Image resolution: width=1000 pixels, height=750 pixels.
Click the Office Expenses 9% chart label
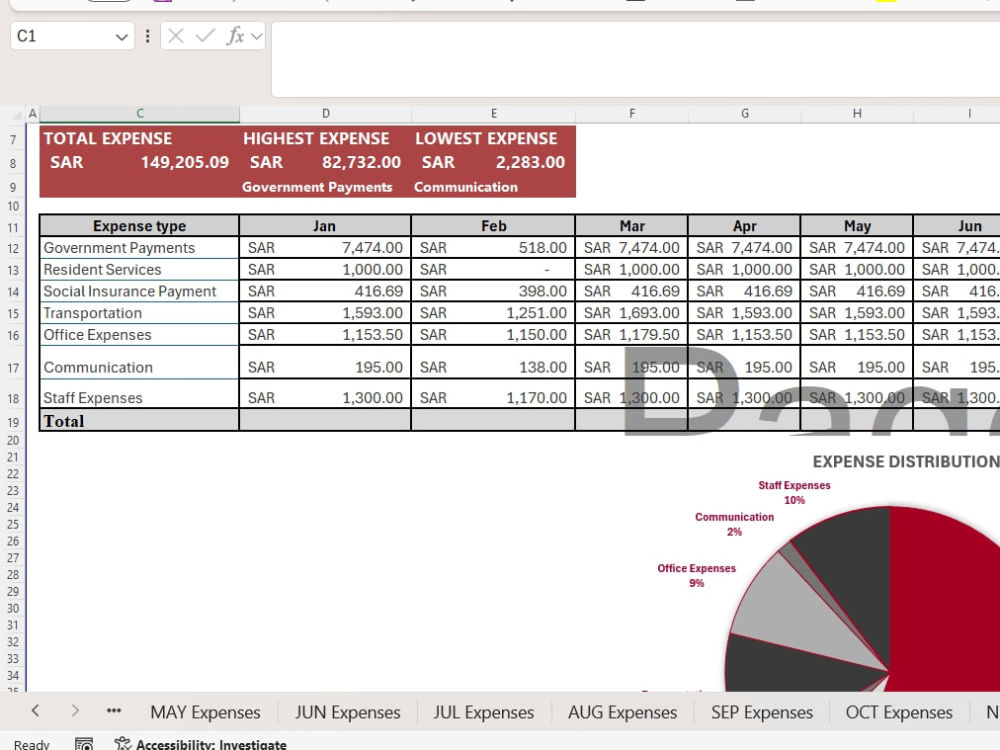point(696,575)
